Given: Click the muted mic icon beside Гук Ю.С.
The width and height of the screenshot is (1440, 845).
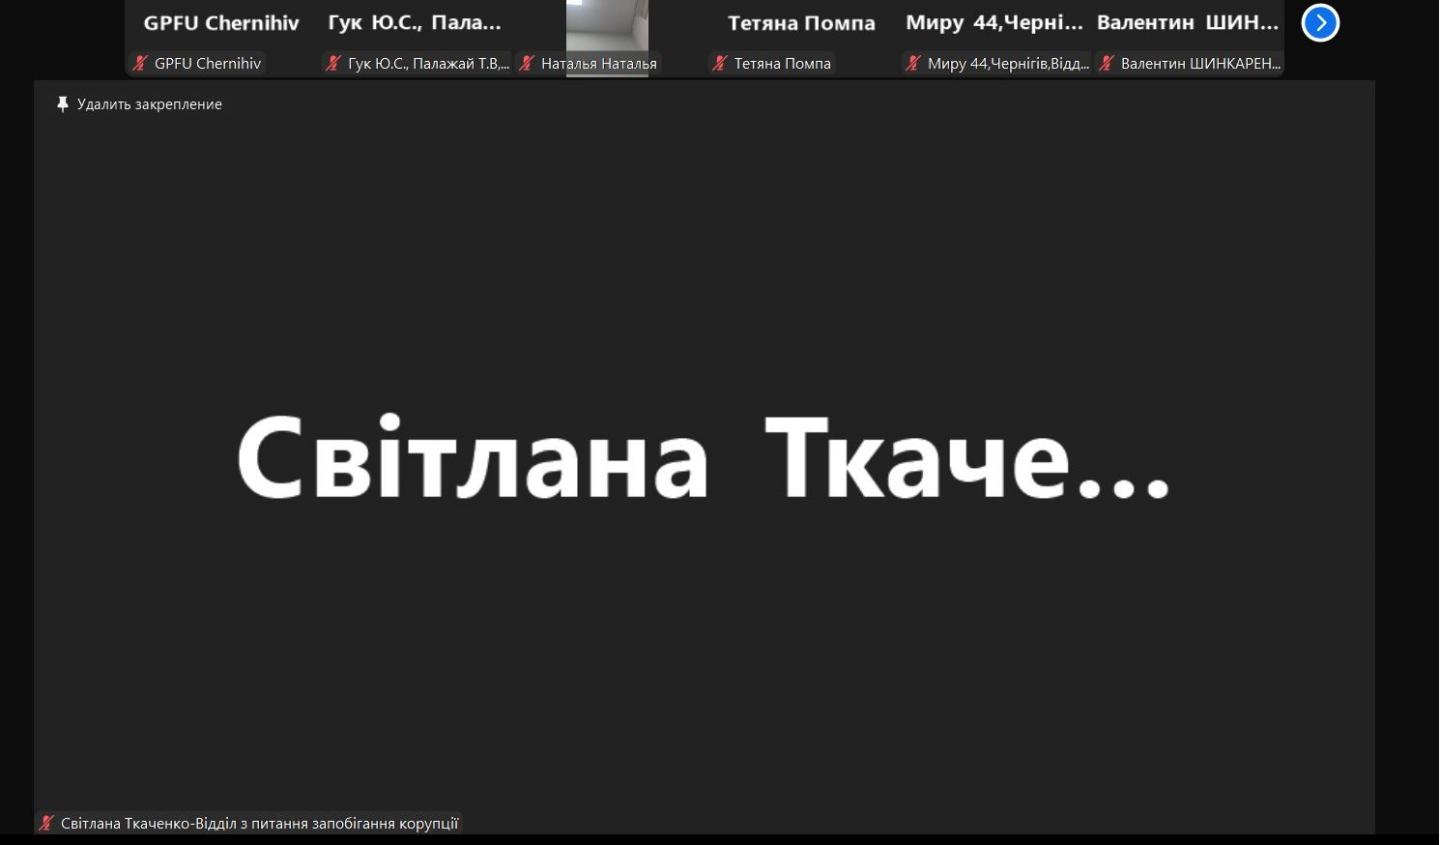Looking at the screenshot, I should (333, 63).
